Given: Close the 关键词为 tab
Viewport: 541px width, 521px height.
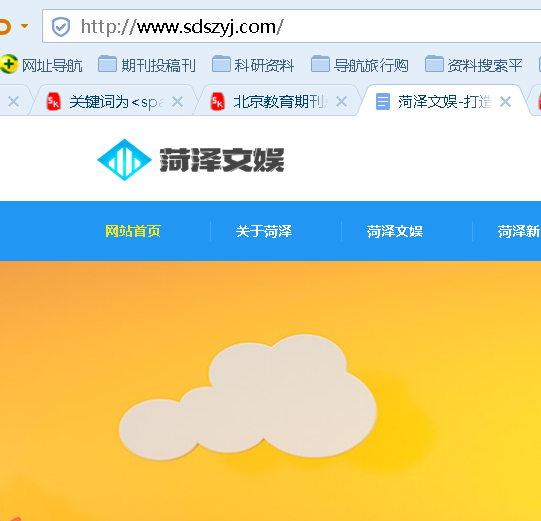Looking at the screenshot, I should point(178,102).
